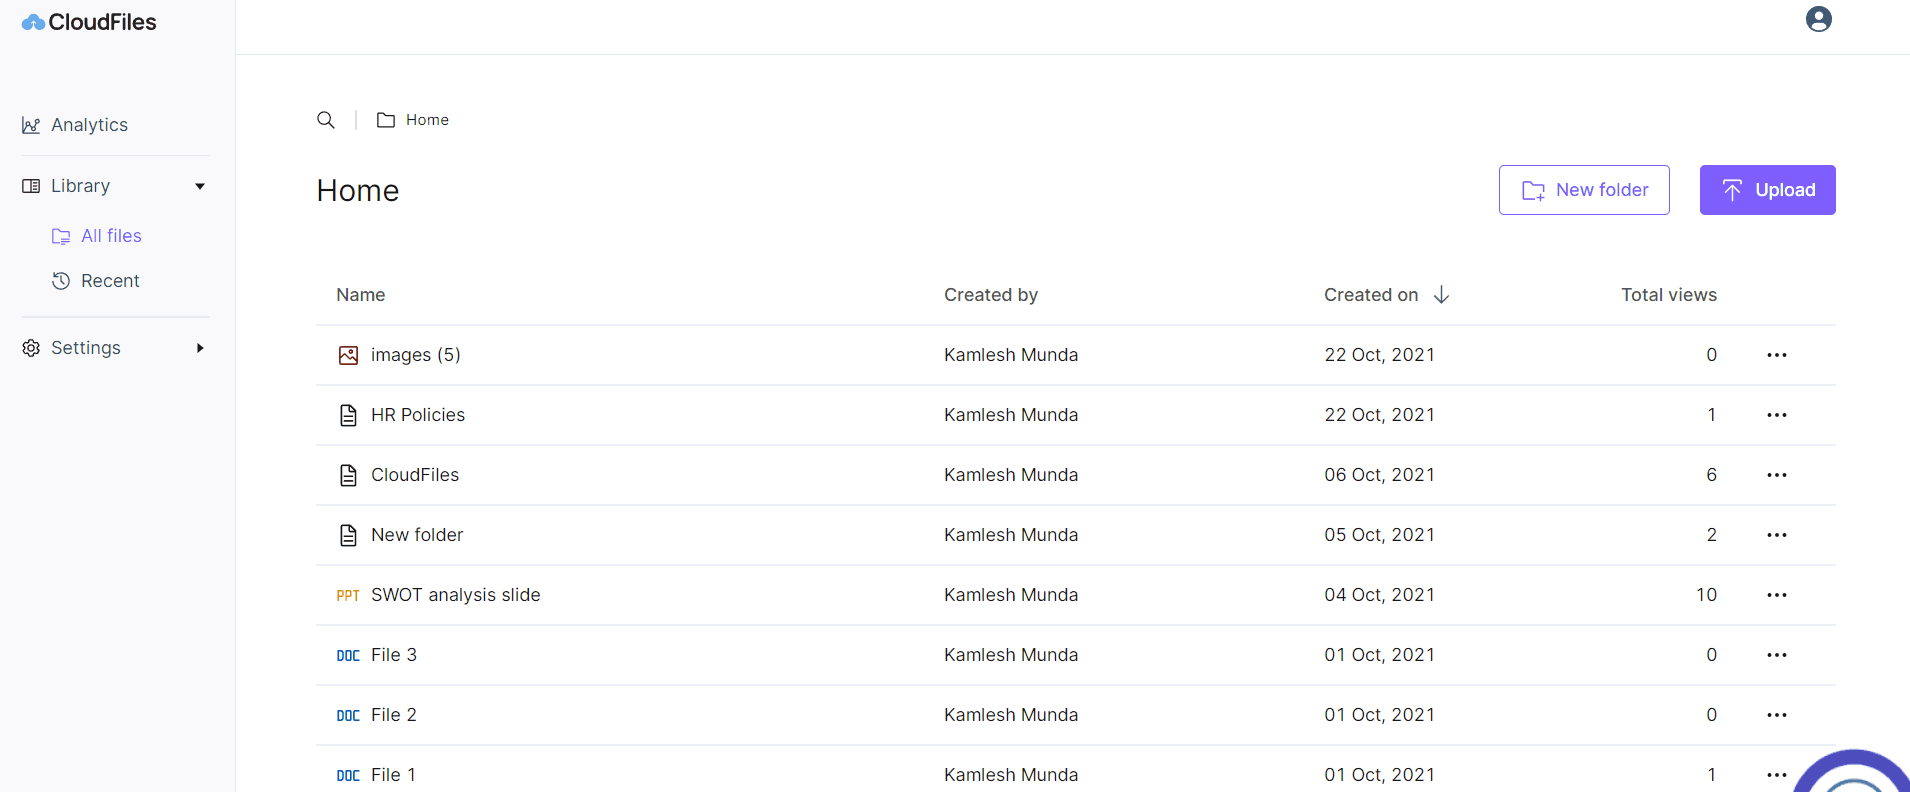Create a New folder
This screenshot has width=1910, height=792.
[1584, 190]
